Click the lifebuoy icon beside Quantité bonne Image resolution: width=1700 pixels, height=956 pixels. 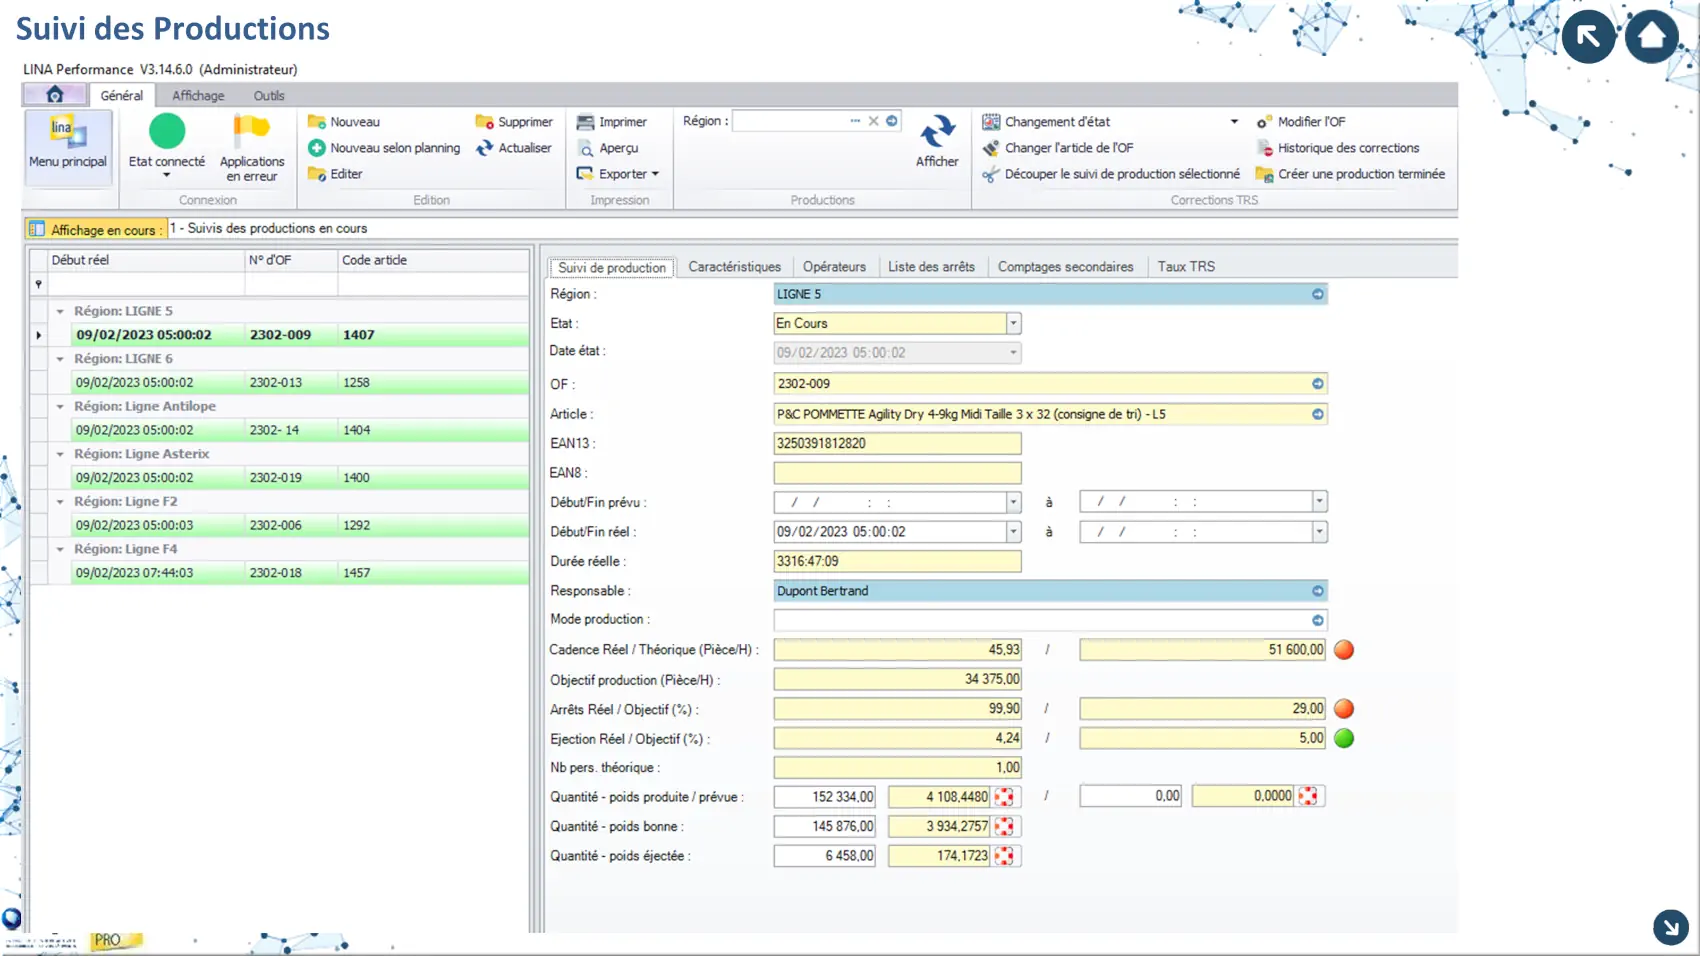pyautogui.click(x=1004, y=827)
